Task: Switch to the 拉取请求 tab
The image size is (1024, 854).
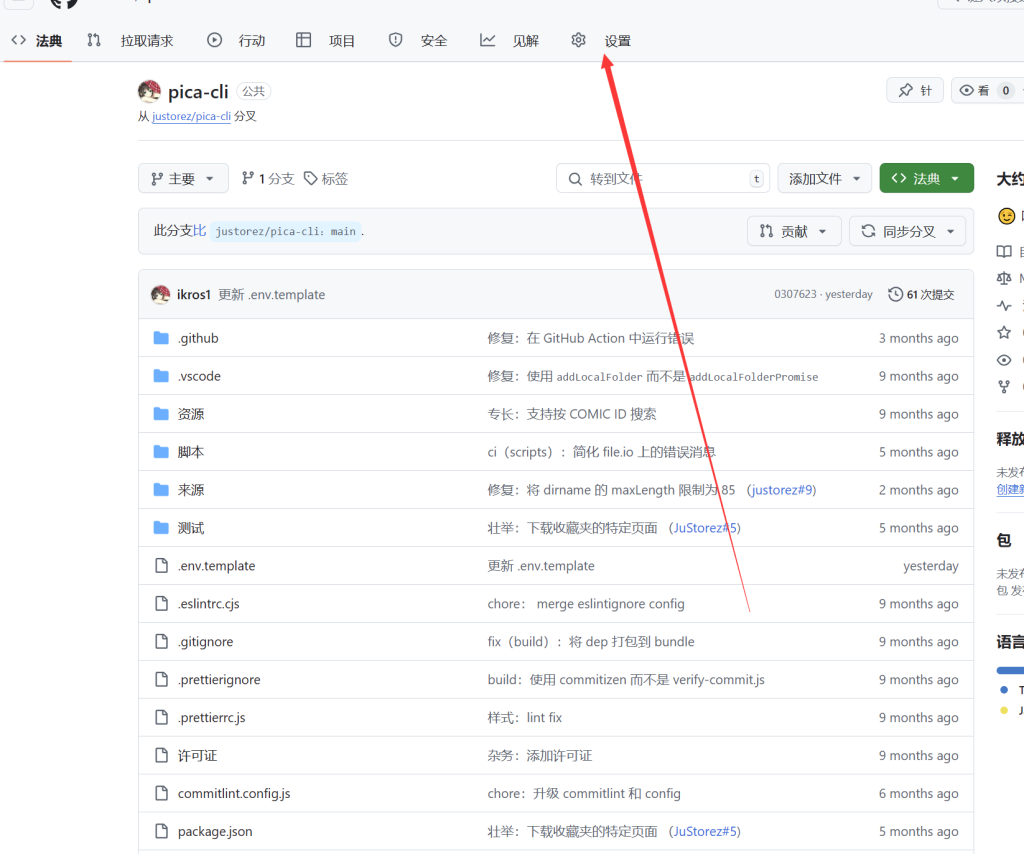Action: pos(131,40)
